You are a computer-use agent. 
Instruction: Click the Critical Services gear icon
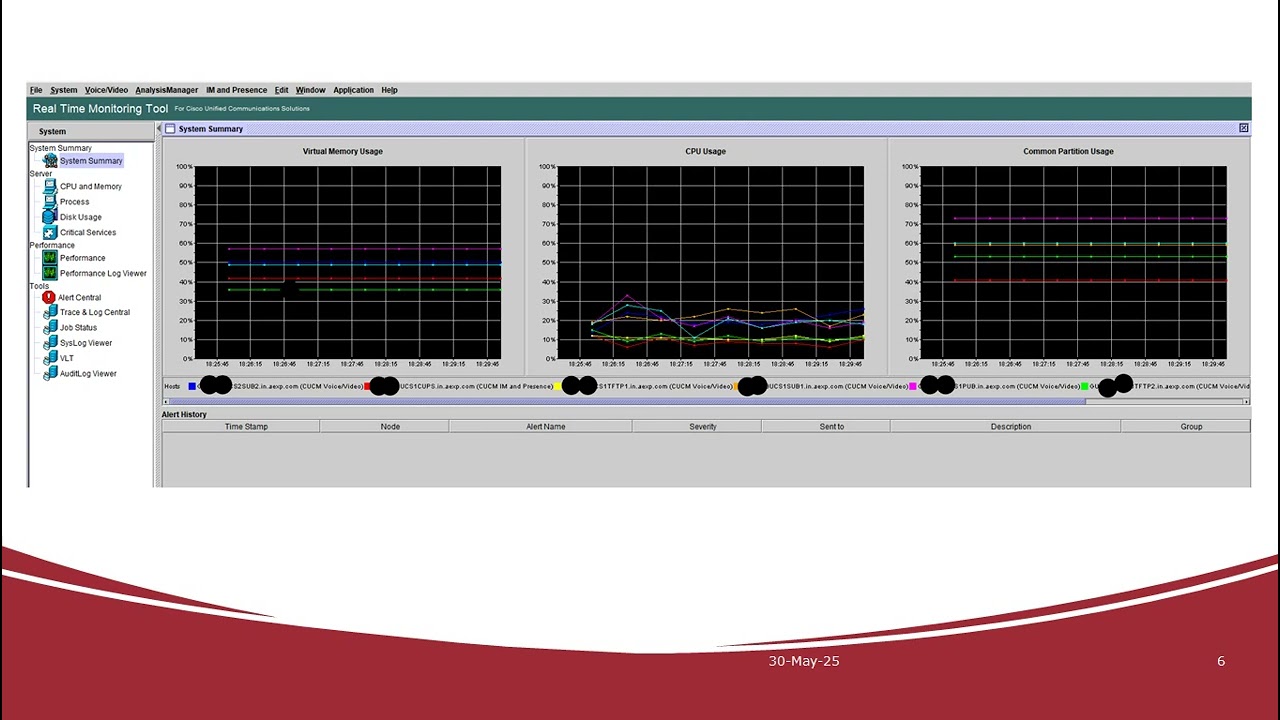click(50, 232)
